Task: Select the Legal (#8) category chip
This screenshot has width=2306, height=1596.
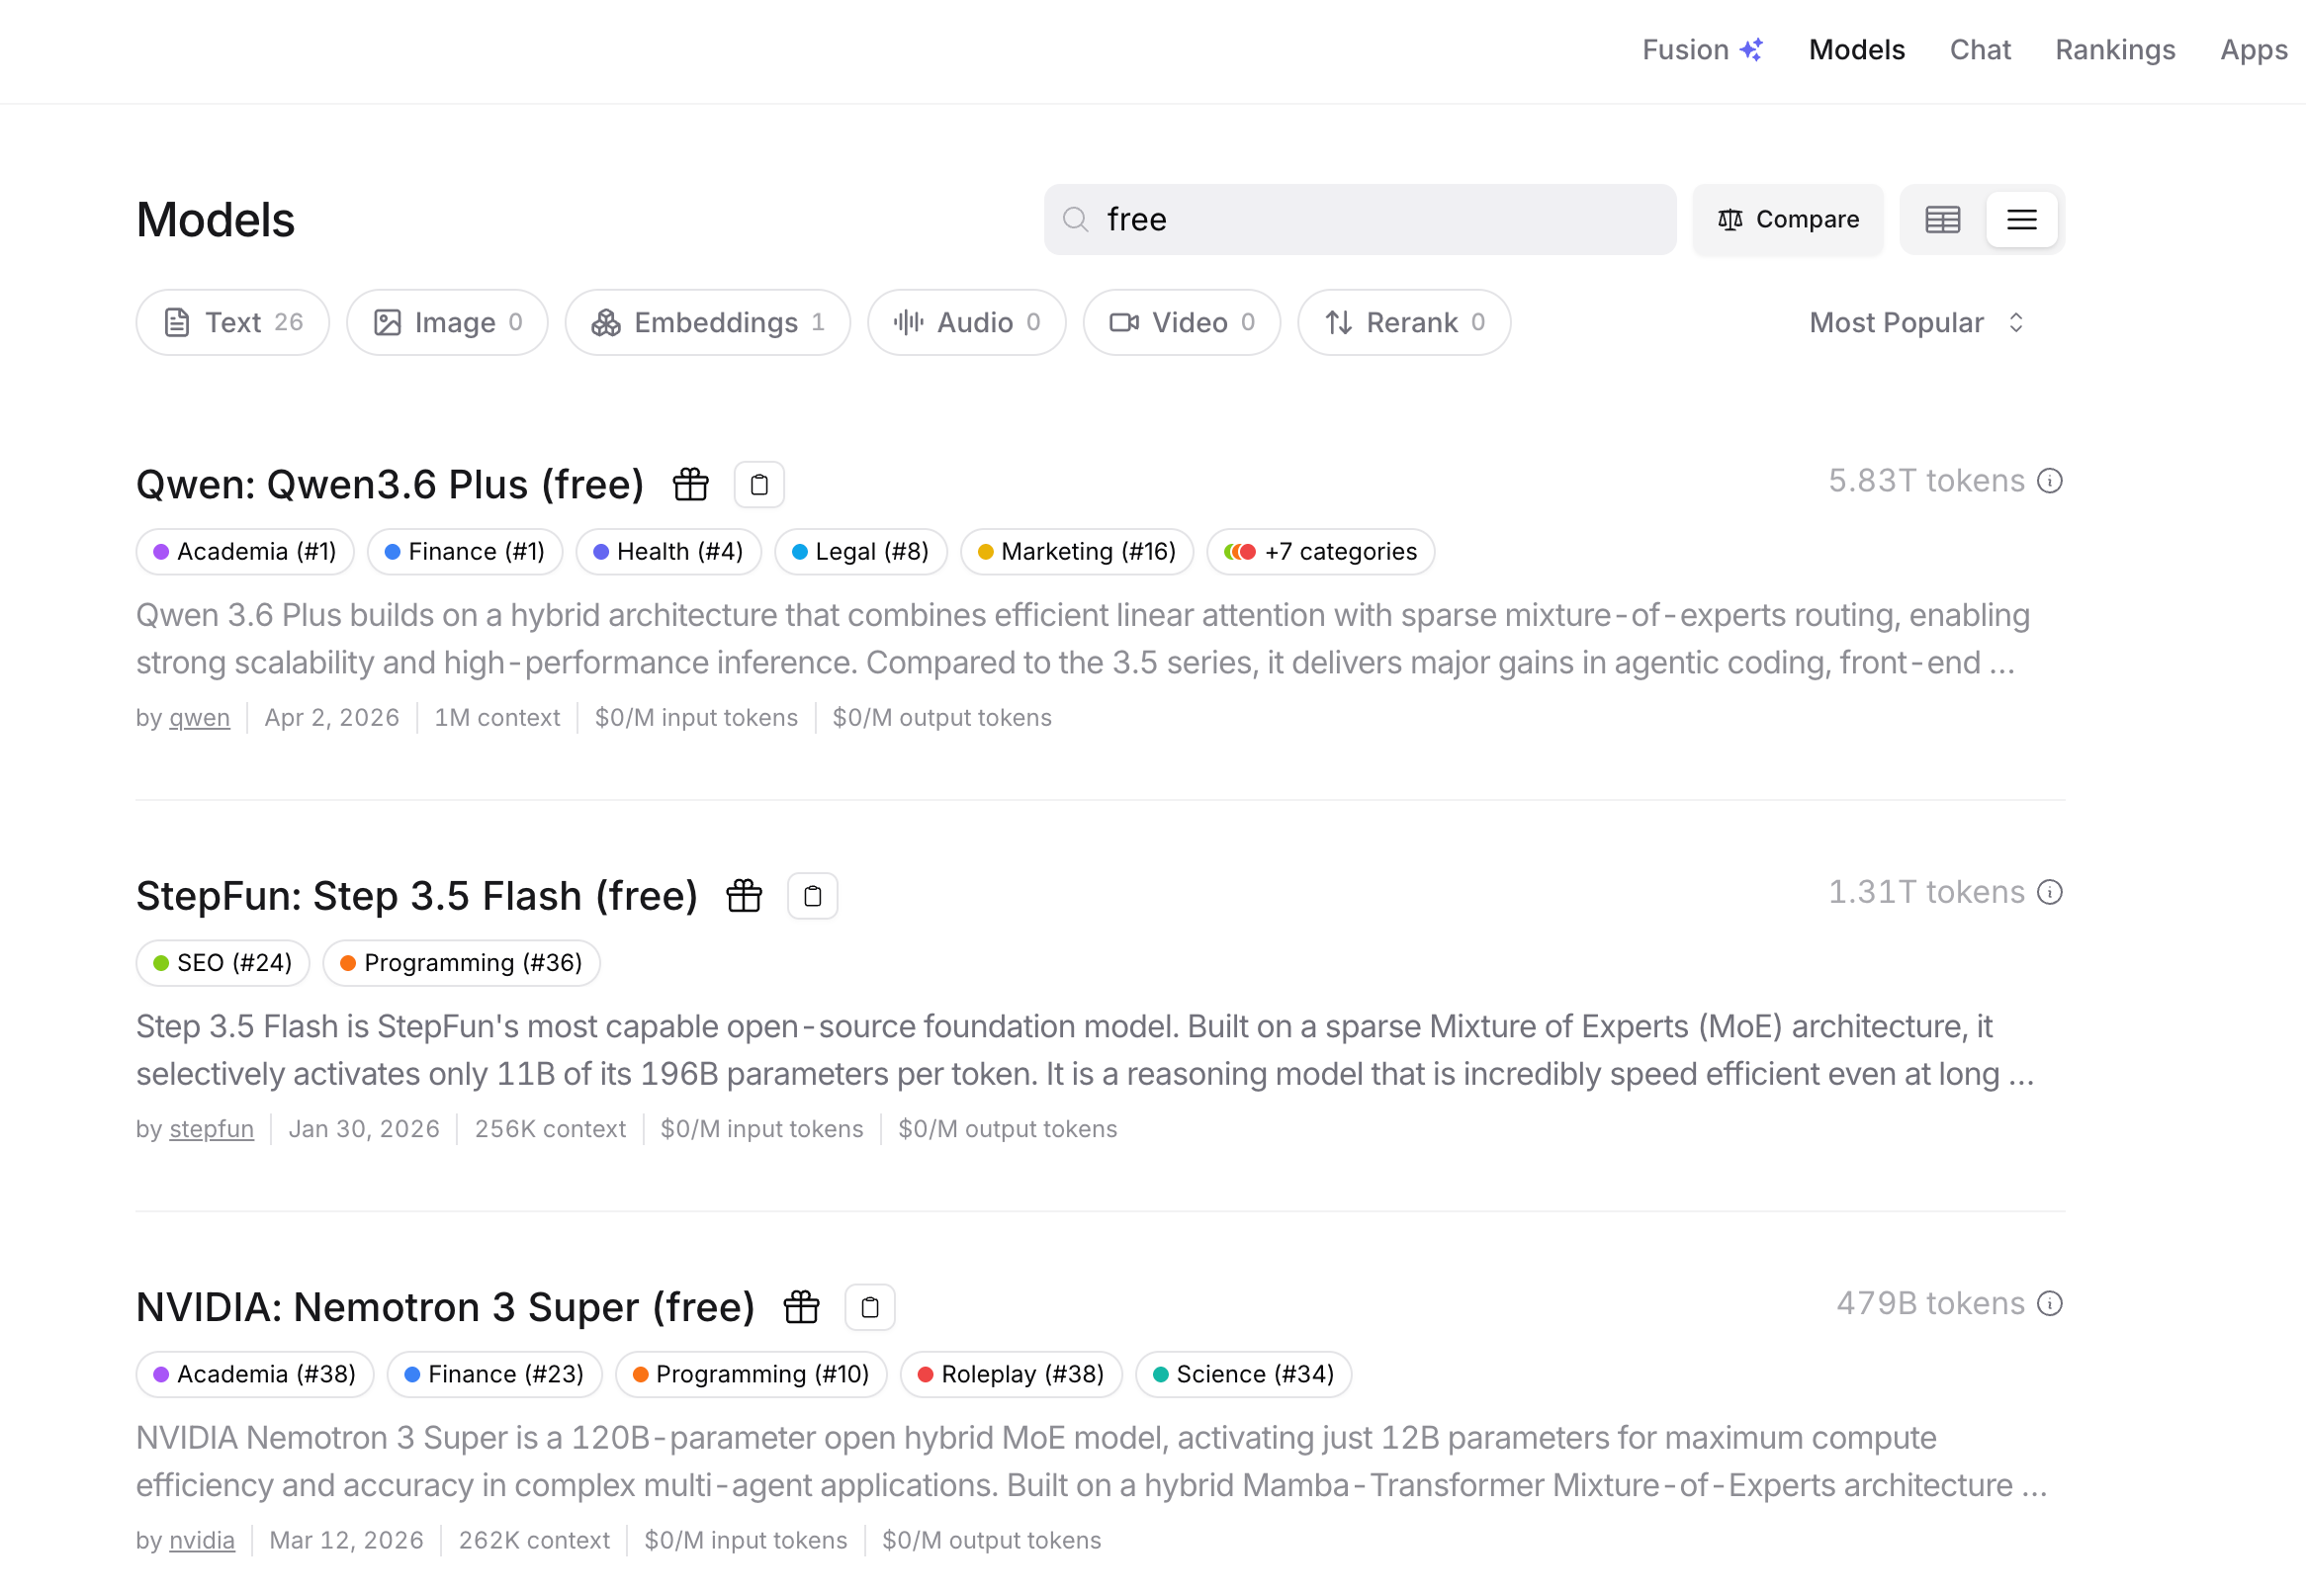Action: pos(861,552)
